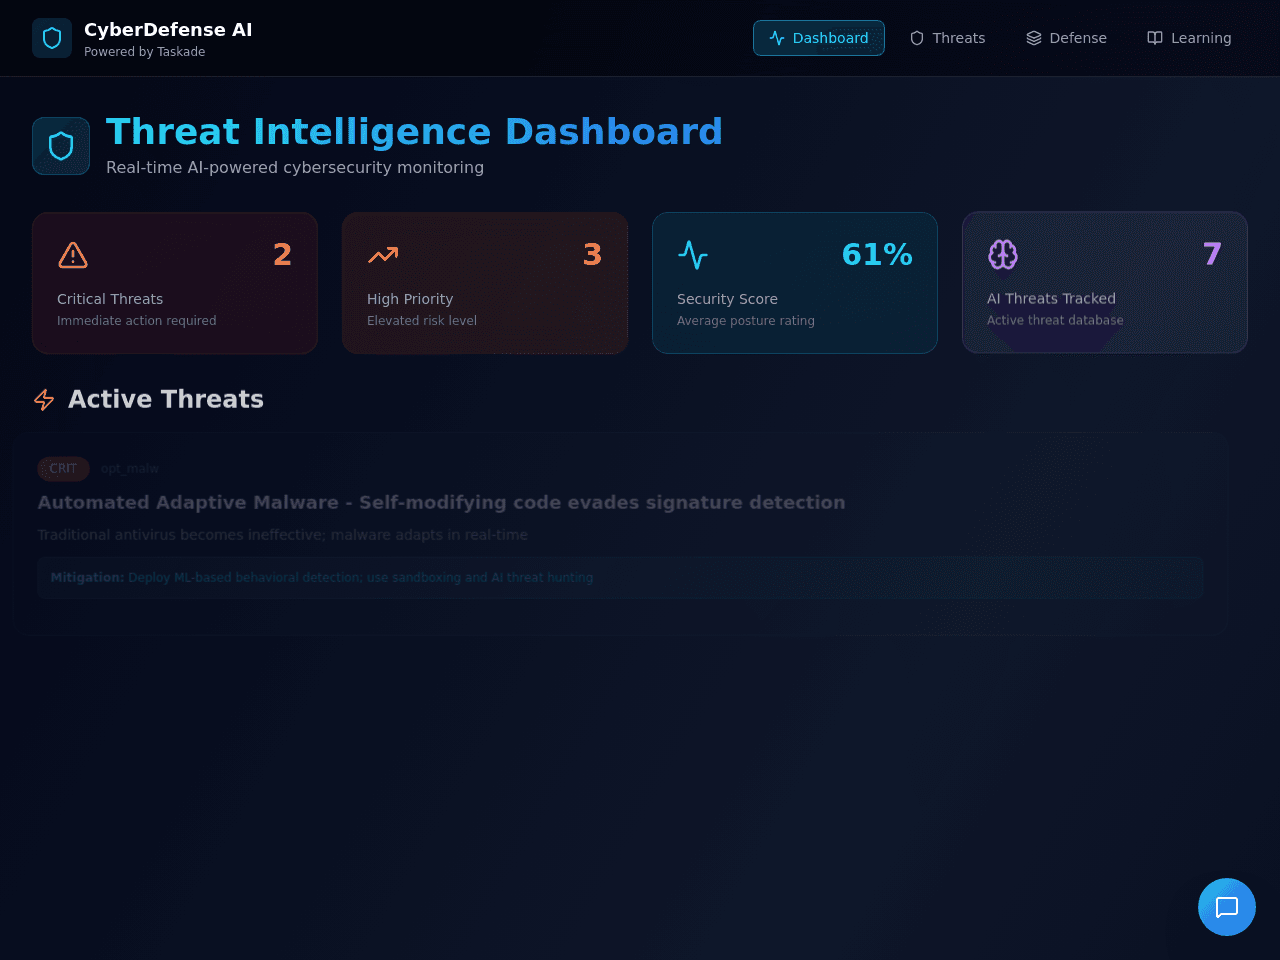Click the warning triangle icon on Critical Threats

tap(73, 255)
